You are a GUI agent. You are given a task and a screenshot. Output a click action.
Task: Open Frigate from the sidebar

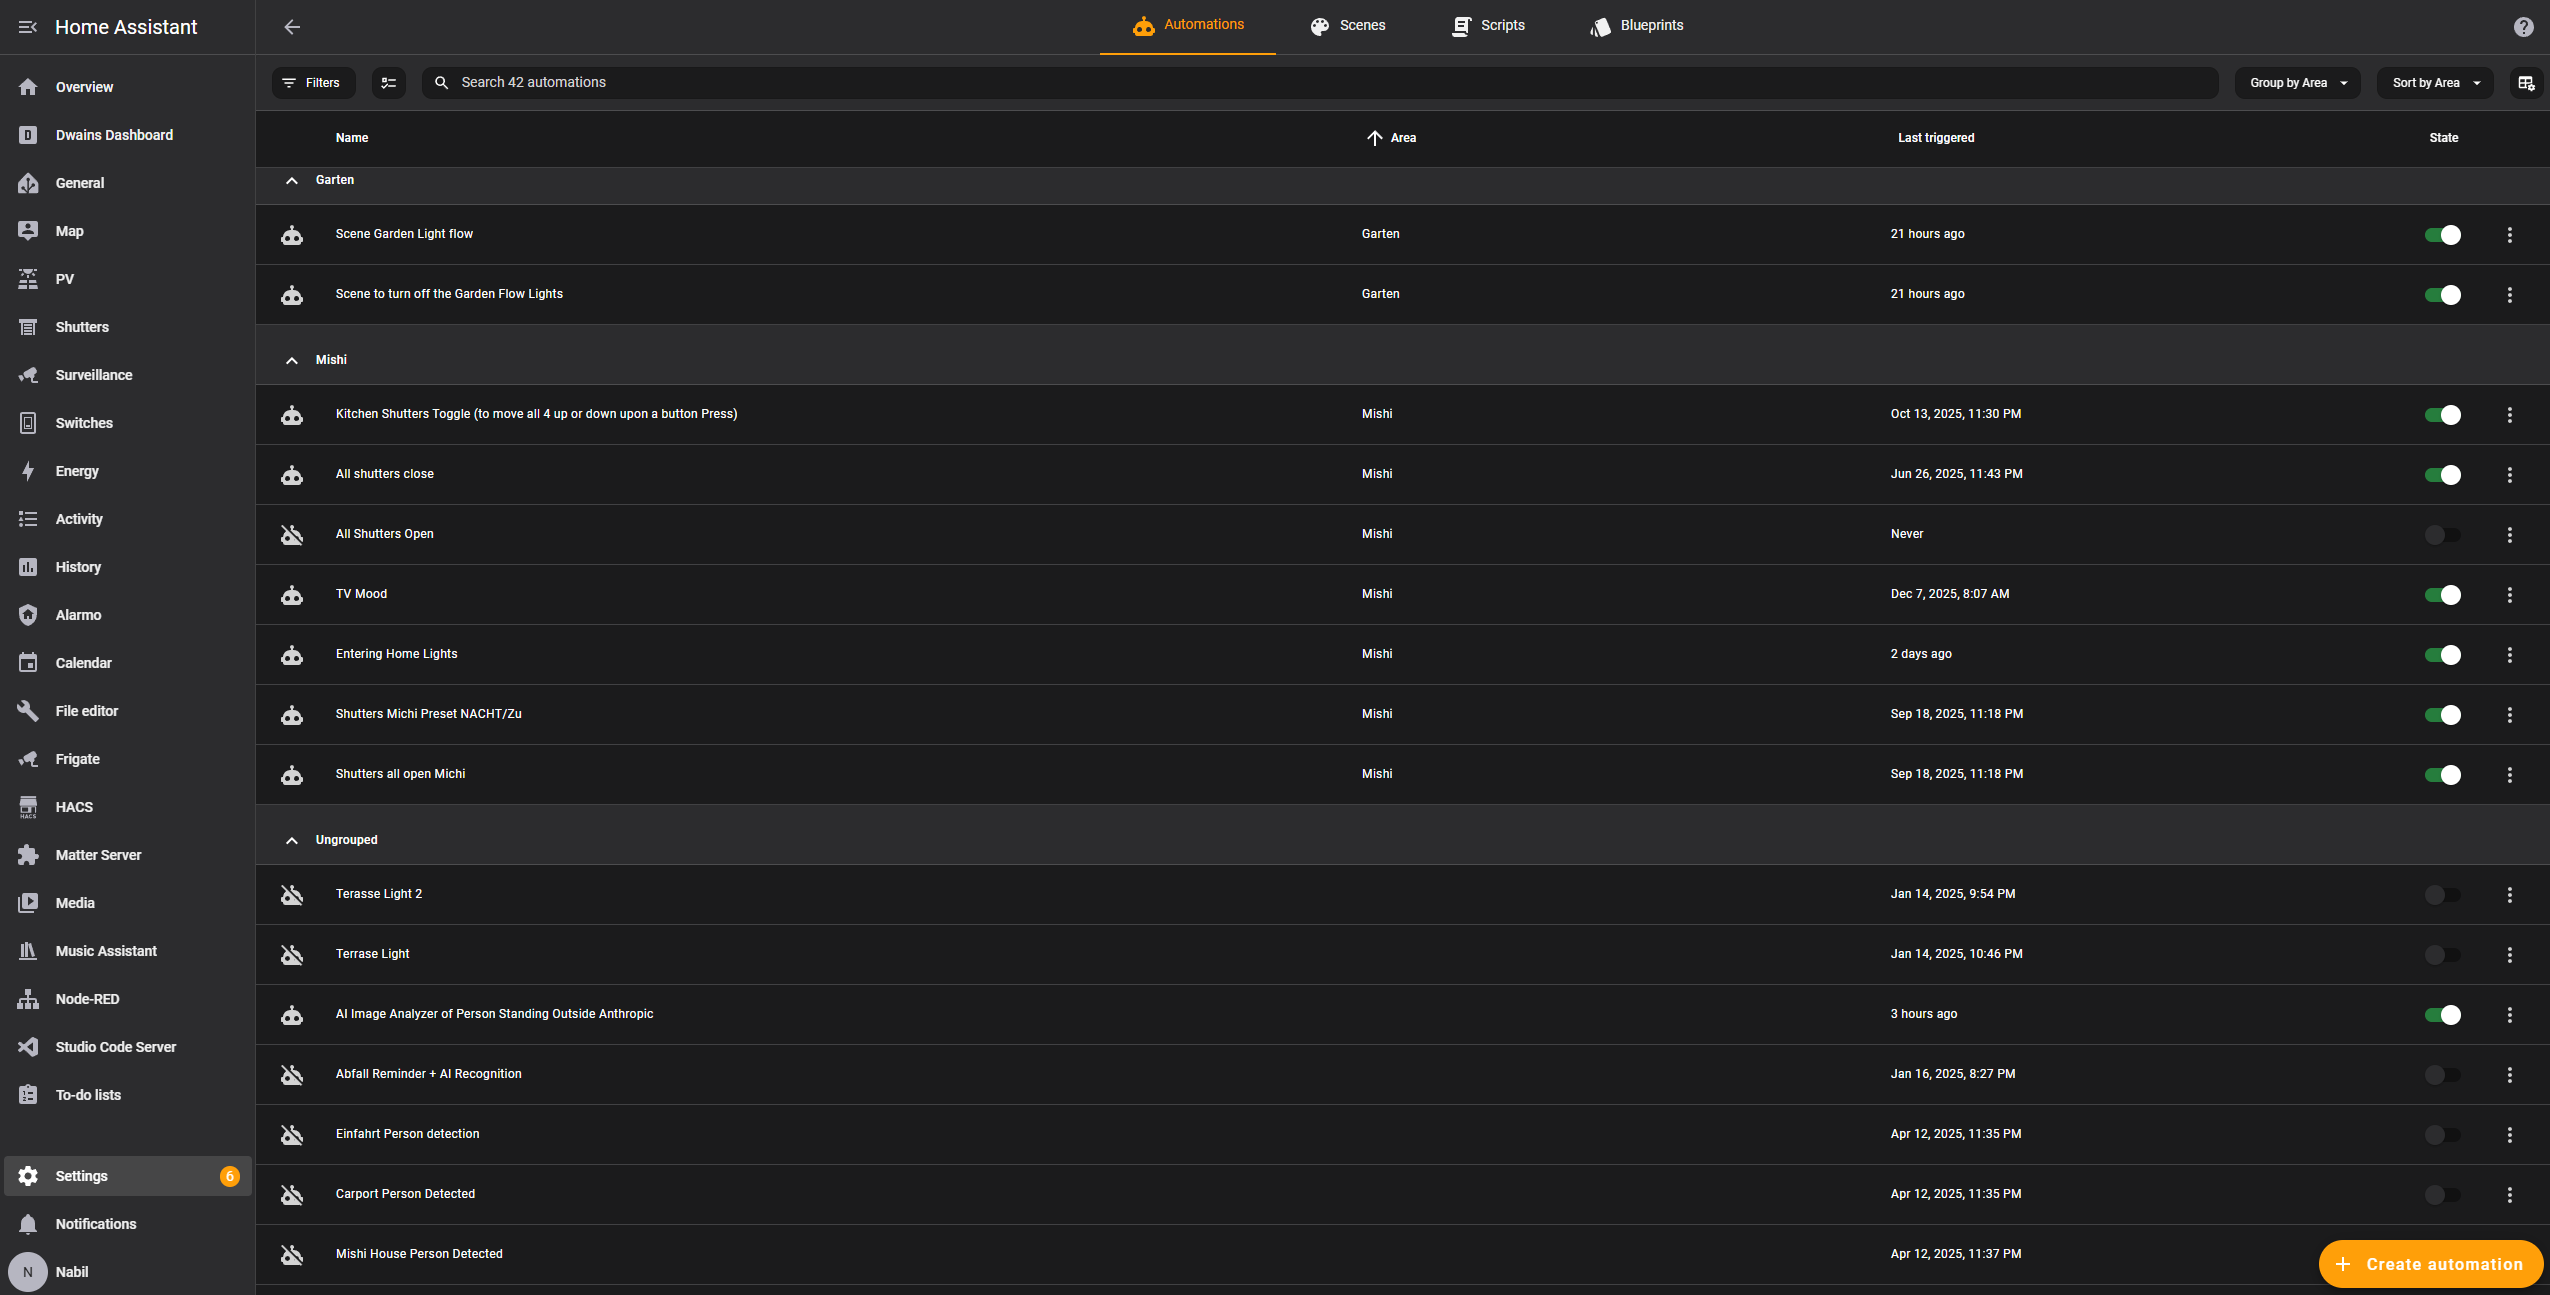coord(77,759)
